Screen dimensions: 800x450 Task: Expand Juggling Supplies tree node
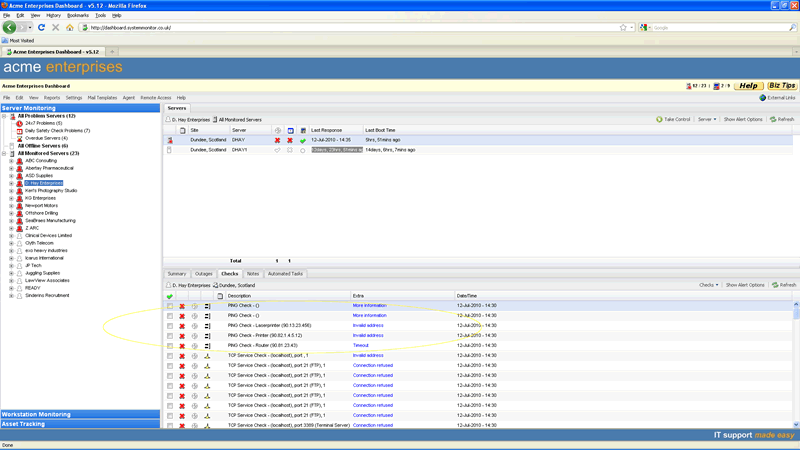11,273
